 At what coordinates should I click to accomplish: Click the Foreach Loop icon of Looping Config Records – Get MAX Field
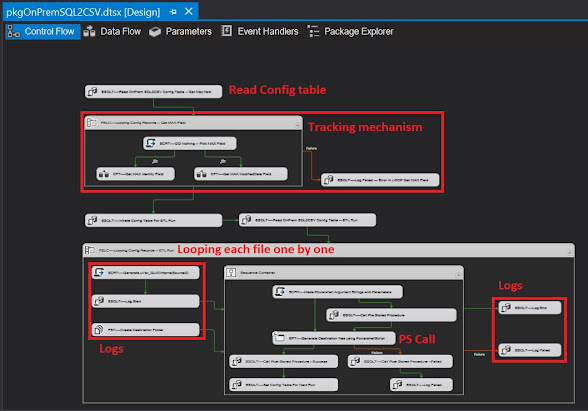[92, 123]
